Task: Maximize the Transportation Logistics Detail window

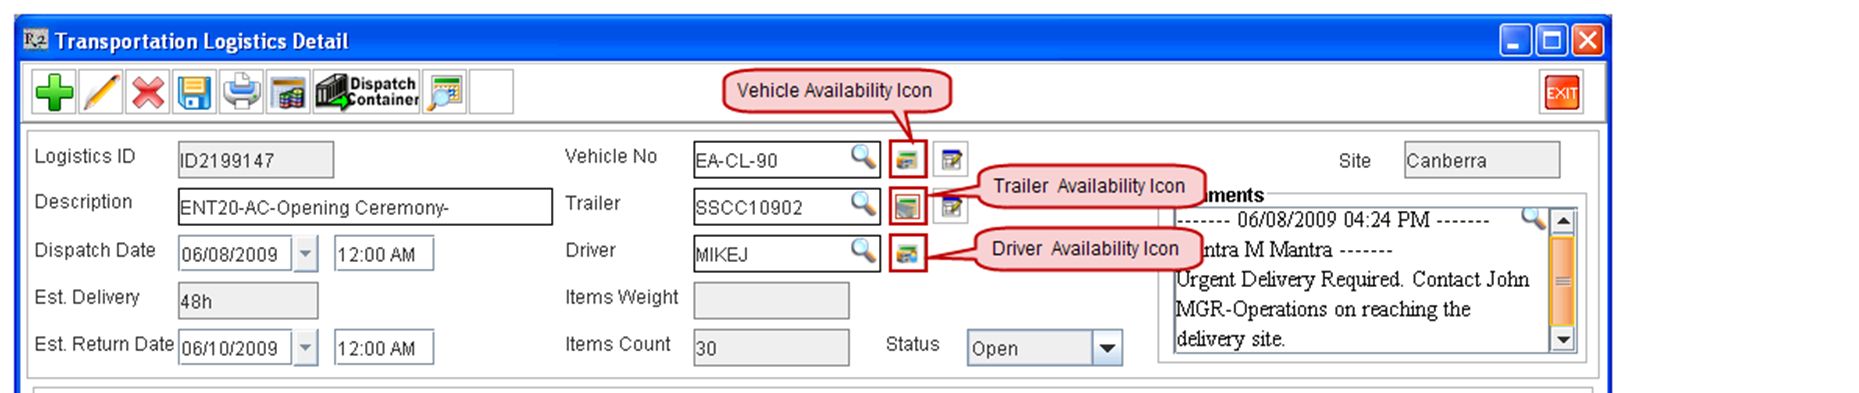Action: pyautogui.click(x=1551, y=40)
